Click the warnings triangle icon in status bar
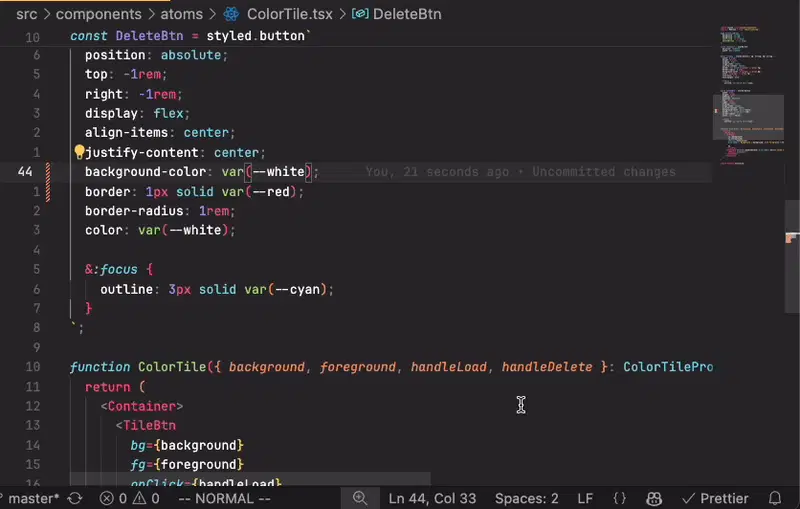The height and width of the screenshot is (509, 800). tap(139, 498)
